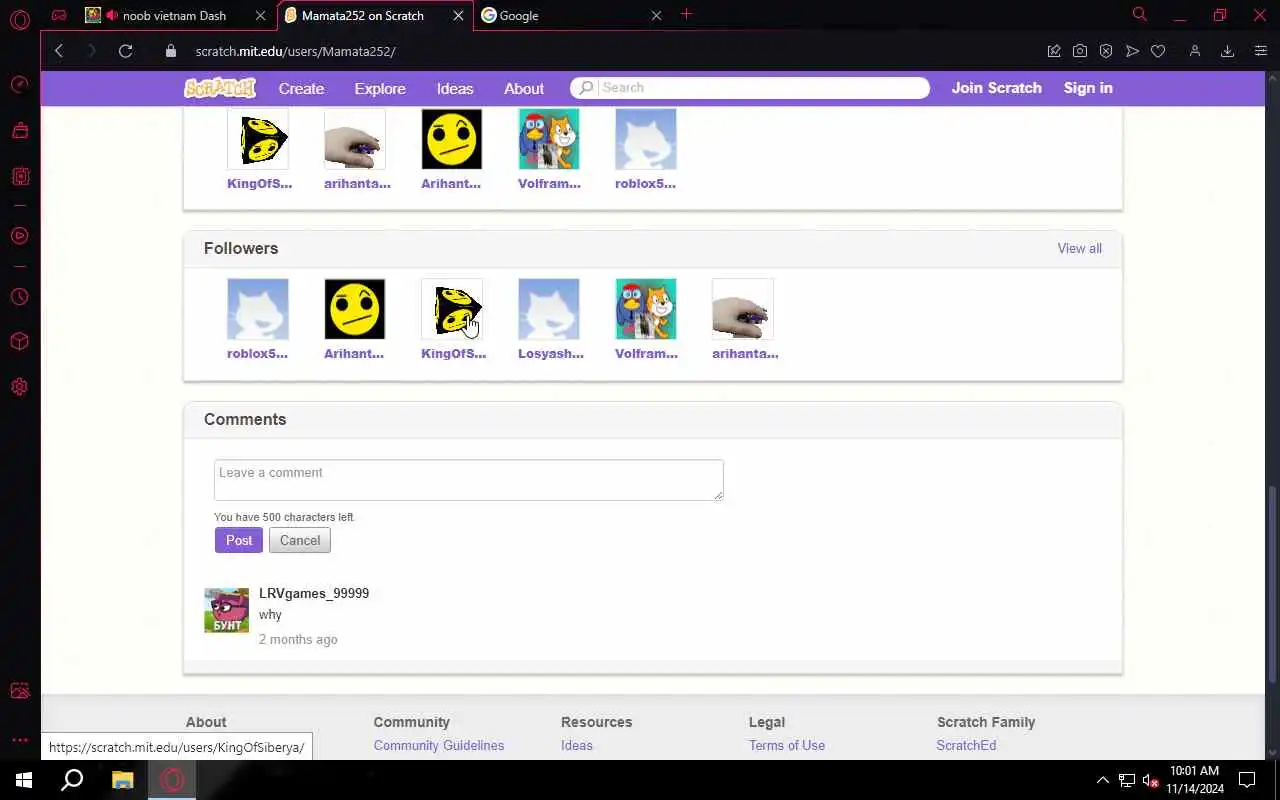Open ScratchEd footer link
Viewport: 1280px width, 800px height.
click(966, 745)
